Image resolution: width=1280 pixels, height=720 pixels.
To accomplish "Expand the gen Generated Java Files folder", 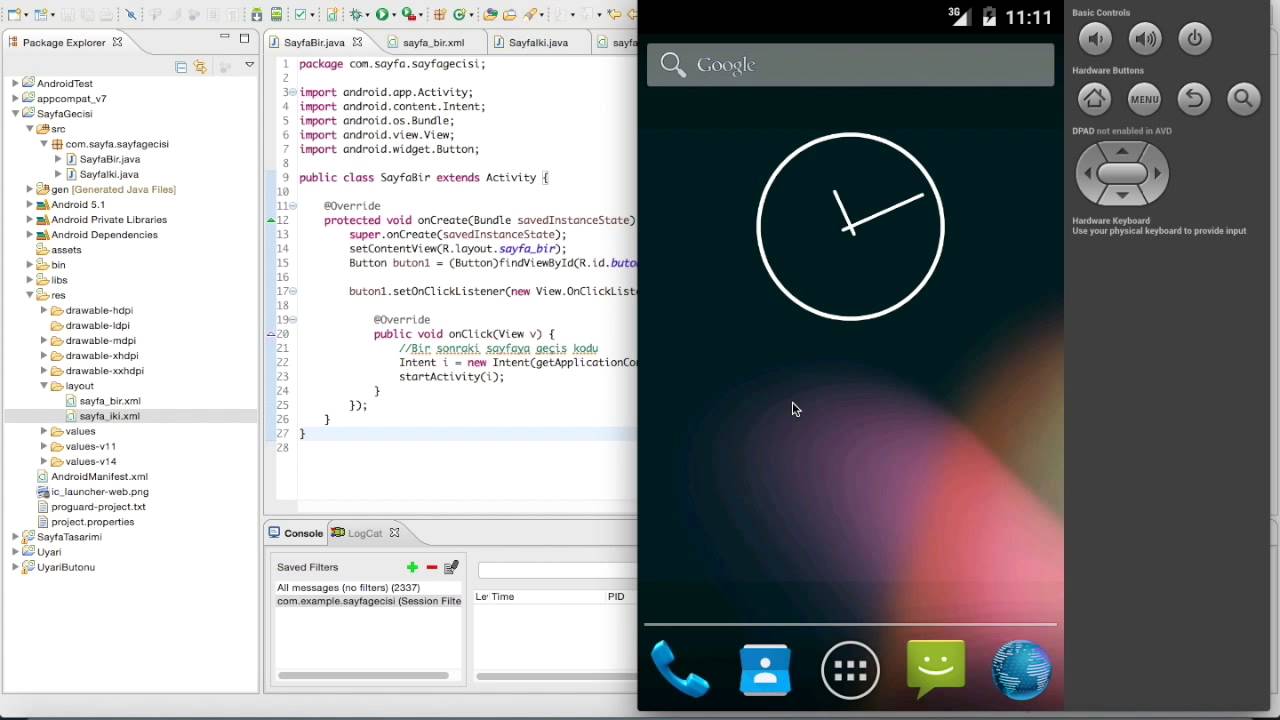I will pyautogui.click(x=30, y=189).
